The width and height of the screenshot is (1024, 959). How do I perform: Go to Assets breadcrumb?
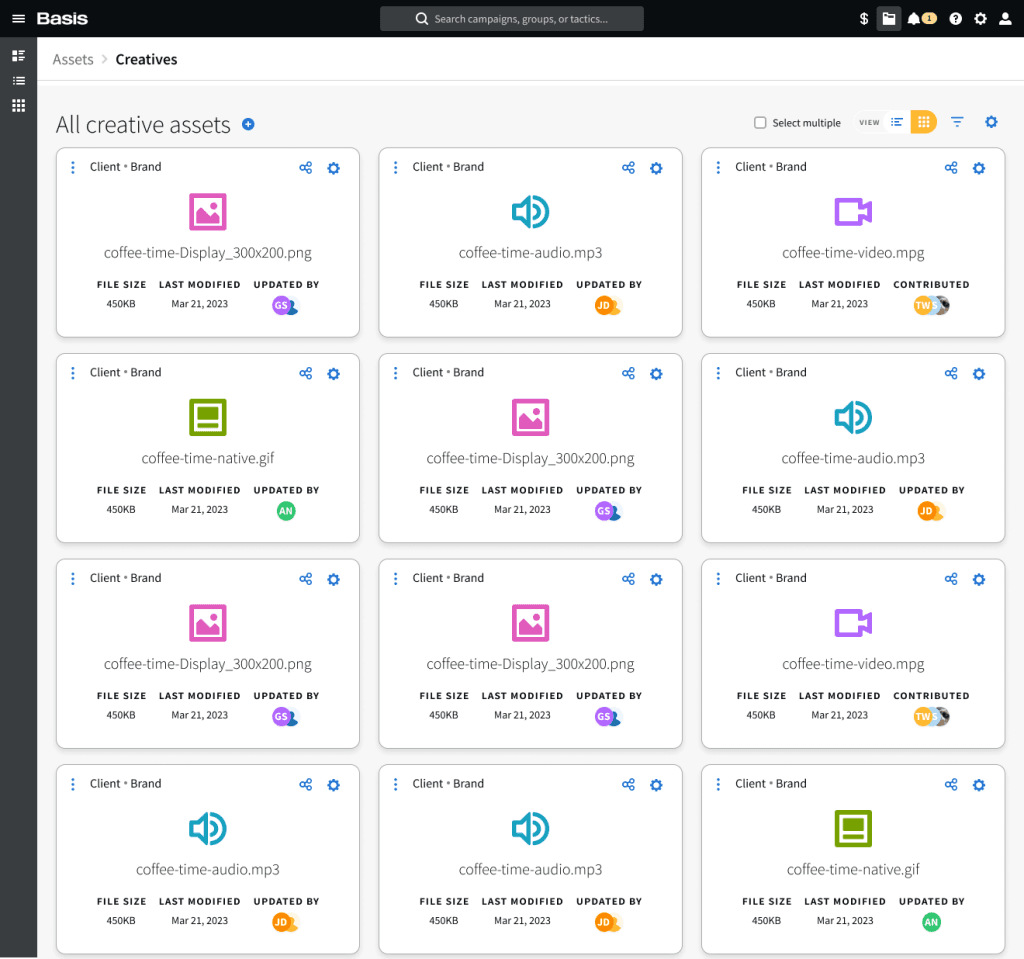click(73, 60)
